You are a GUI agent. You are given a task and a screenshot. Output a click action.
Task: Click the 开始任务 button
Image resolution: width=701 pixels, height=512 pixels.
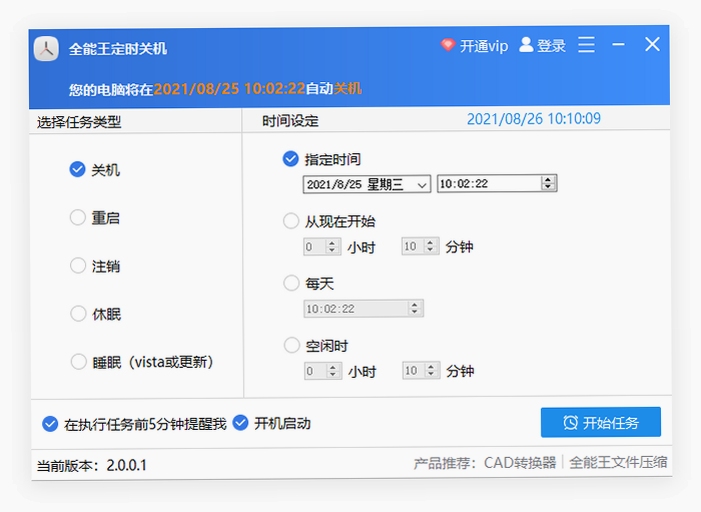click(601, 422)
